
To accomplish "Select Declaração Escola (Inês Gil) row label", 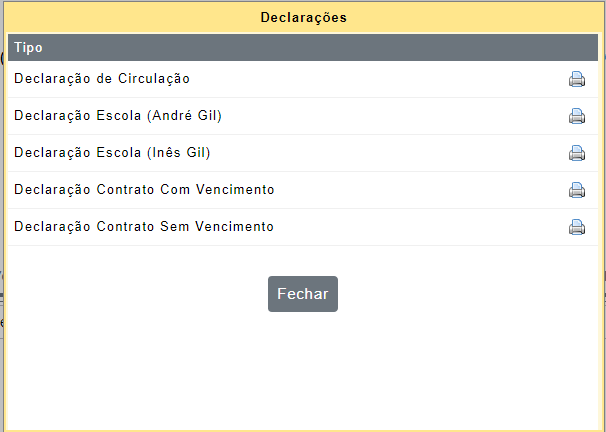I will point(112,153).
